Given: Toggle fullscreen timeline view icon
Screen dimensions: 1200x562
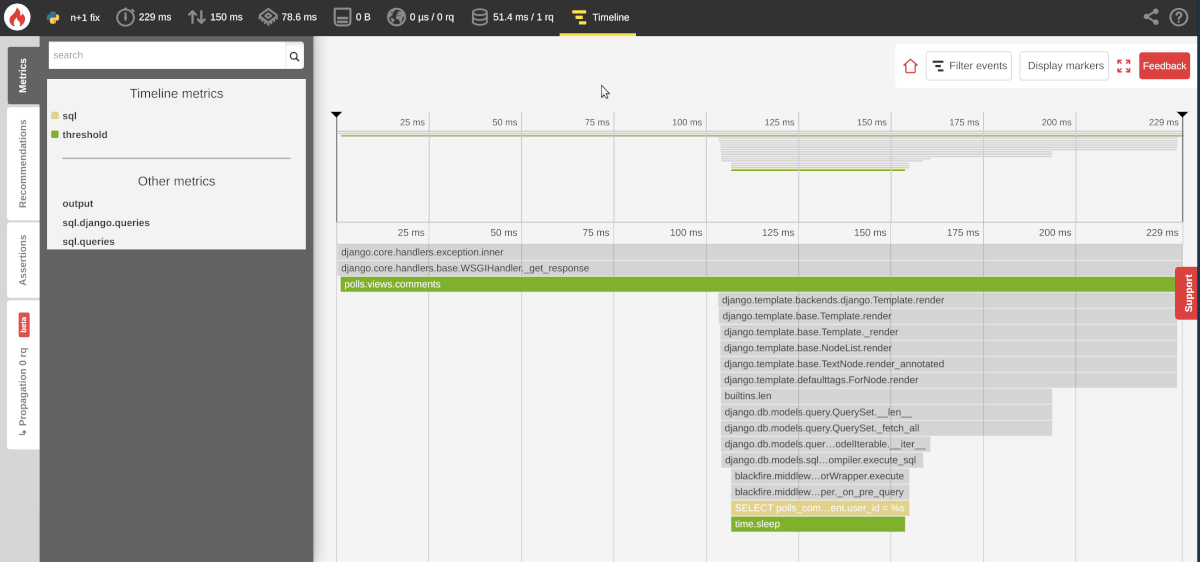Looking at the screenshot, I should 1123,66.
